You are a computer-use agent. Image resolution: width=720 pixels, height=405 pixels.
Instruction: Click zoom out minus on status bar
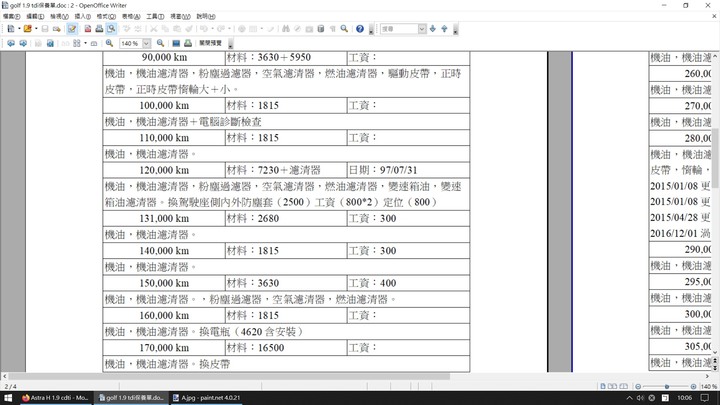638,387
